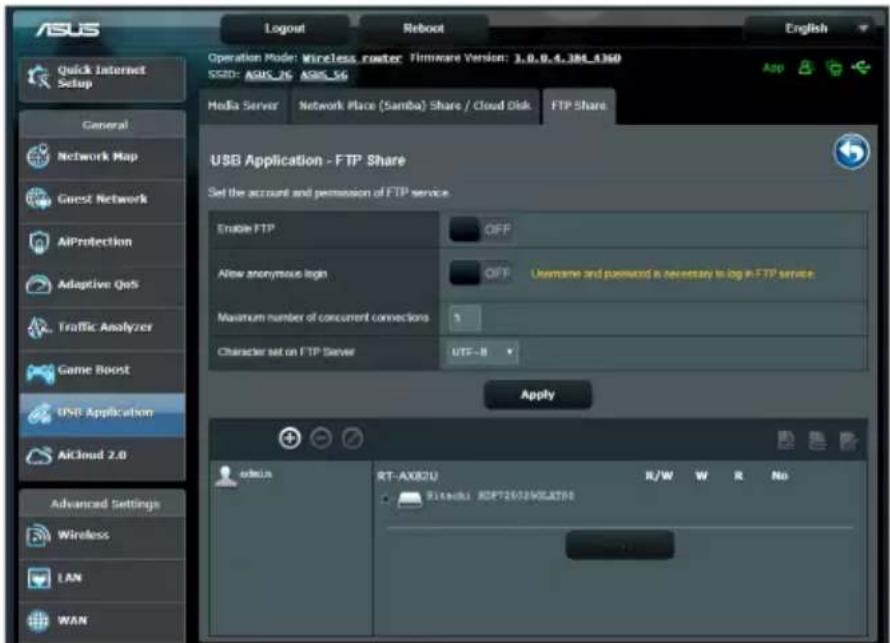Click the Logout button

tap(284, 28)
